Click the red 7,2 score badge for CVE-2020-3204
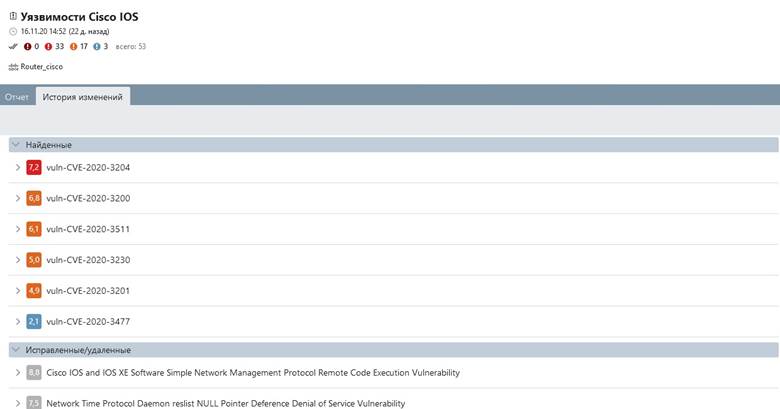780x409 pixels. point(34,167)
